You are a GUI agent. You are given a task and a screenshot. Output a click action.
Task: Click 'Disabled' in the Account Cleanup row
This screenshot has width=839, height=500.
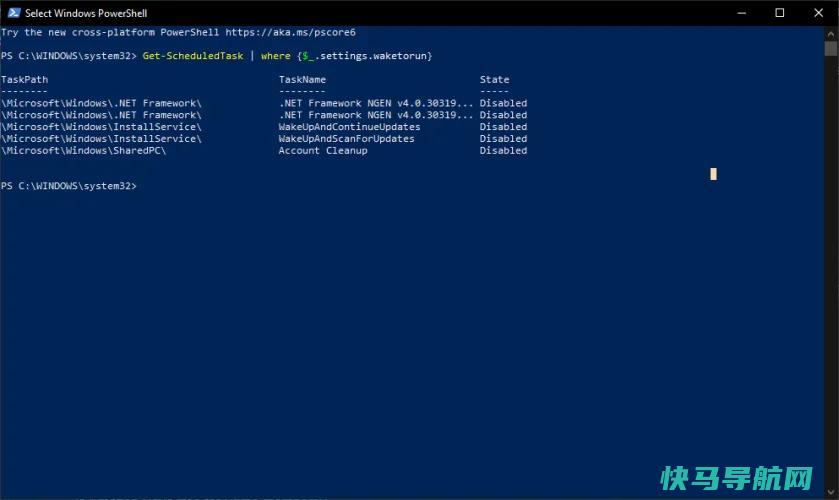[x=503, y=150]
